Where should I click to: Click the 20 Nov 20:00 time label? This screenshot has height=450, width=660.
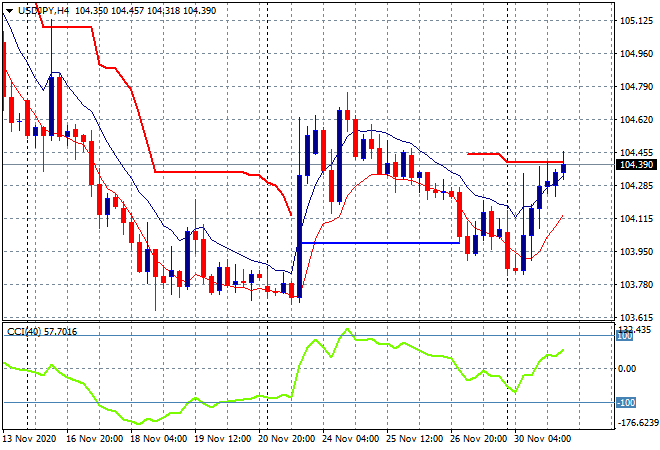(x=286, y=439)
